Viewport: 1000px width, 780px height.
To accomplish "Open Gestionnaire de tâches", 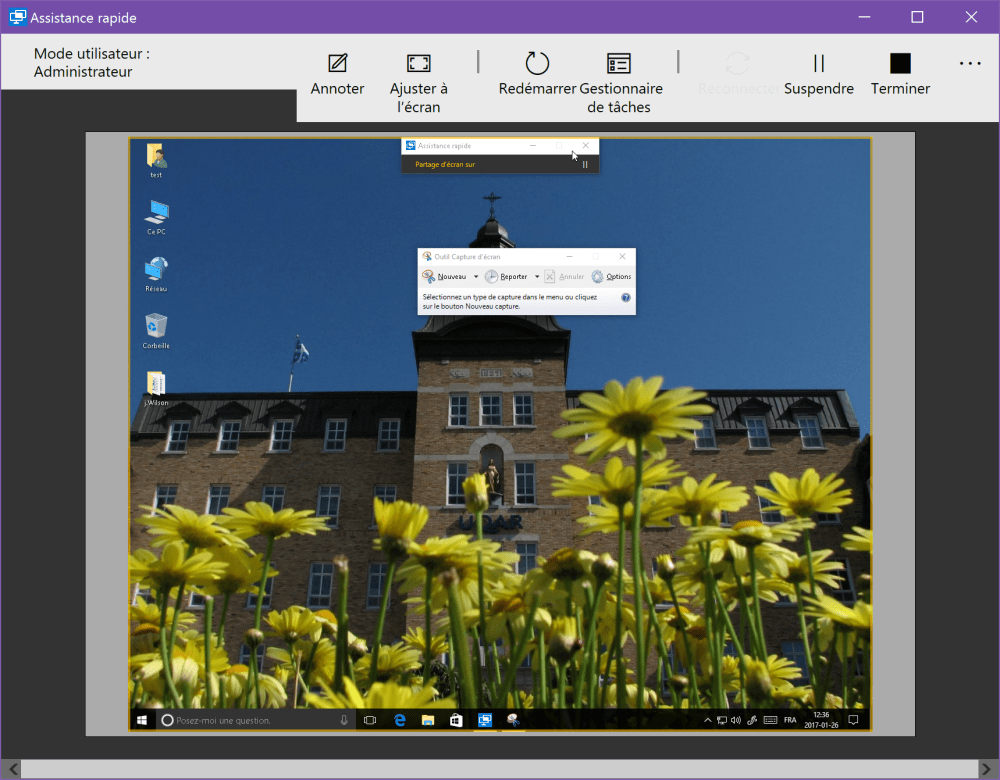I will click(619, 64).
